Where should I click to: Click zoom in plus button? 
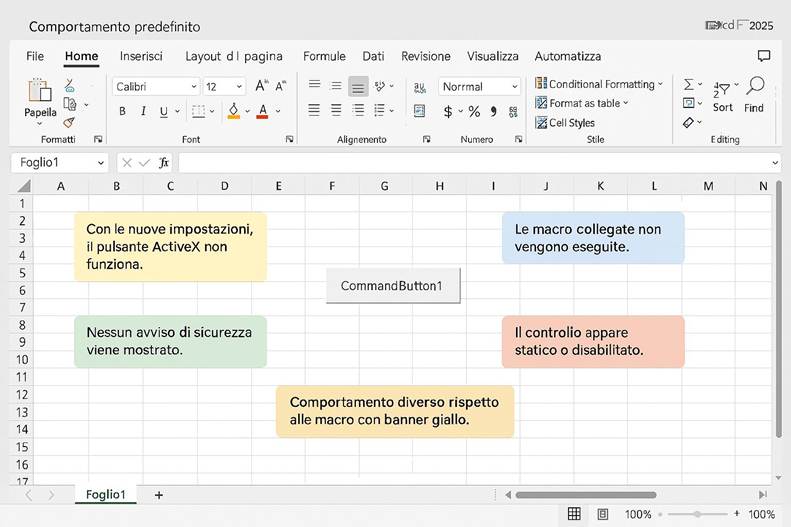tap(737, 513)
